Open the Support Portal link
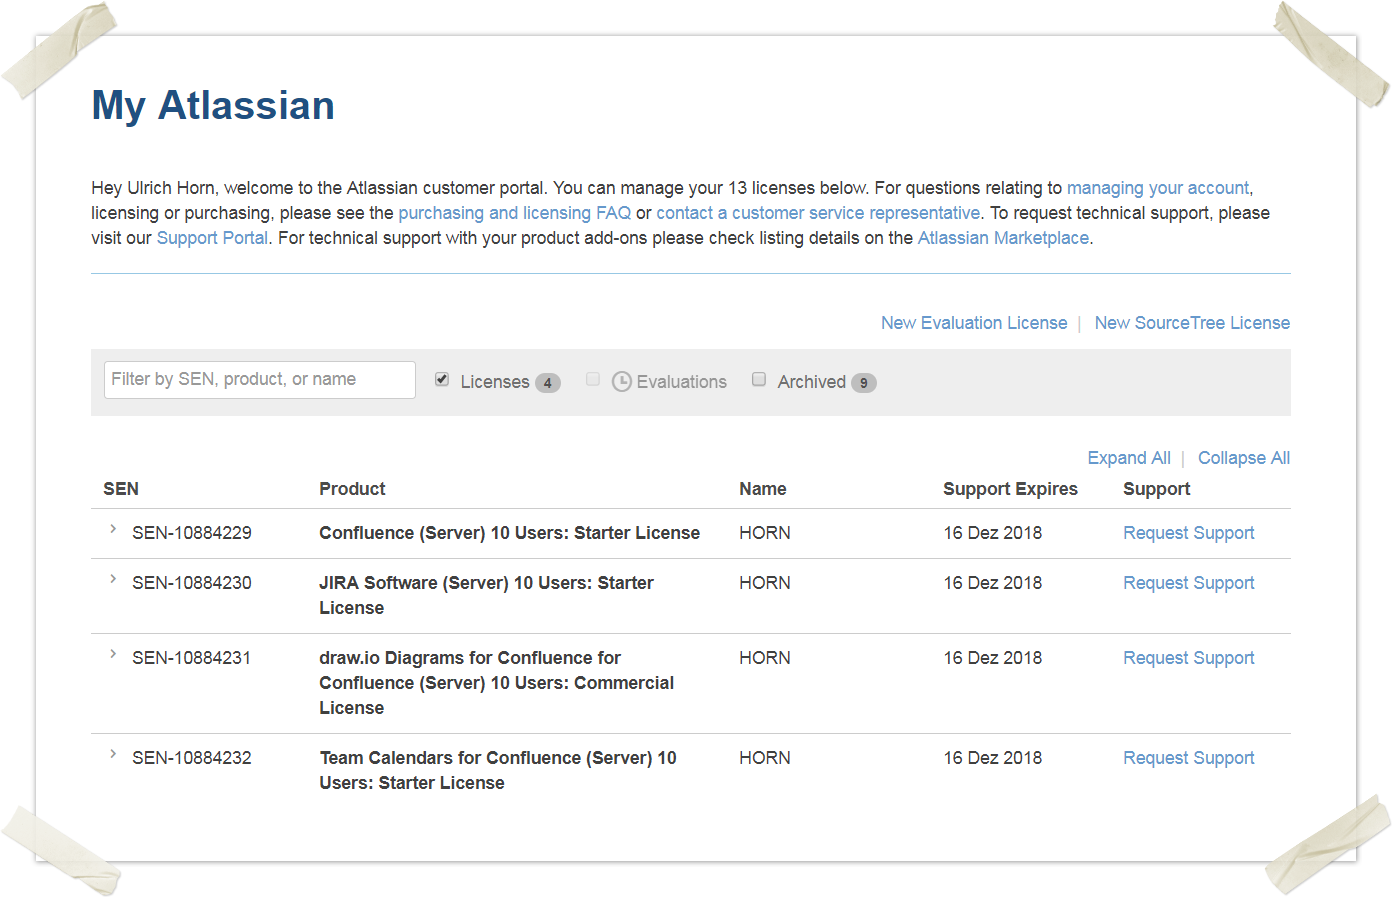The height and width of the screenshot is (897, 1392). 212,238
